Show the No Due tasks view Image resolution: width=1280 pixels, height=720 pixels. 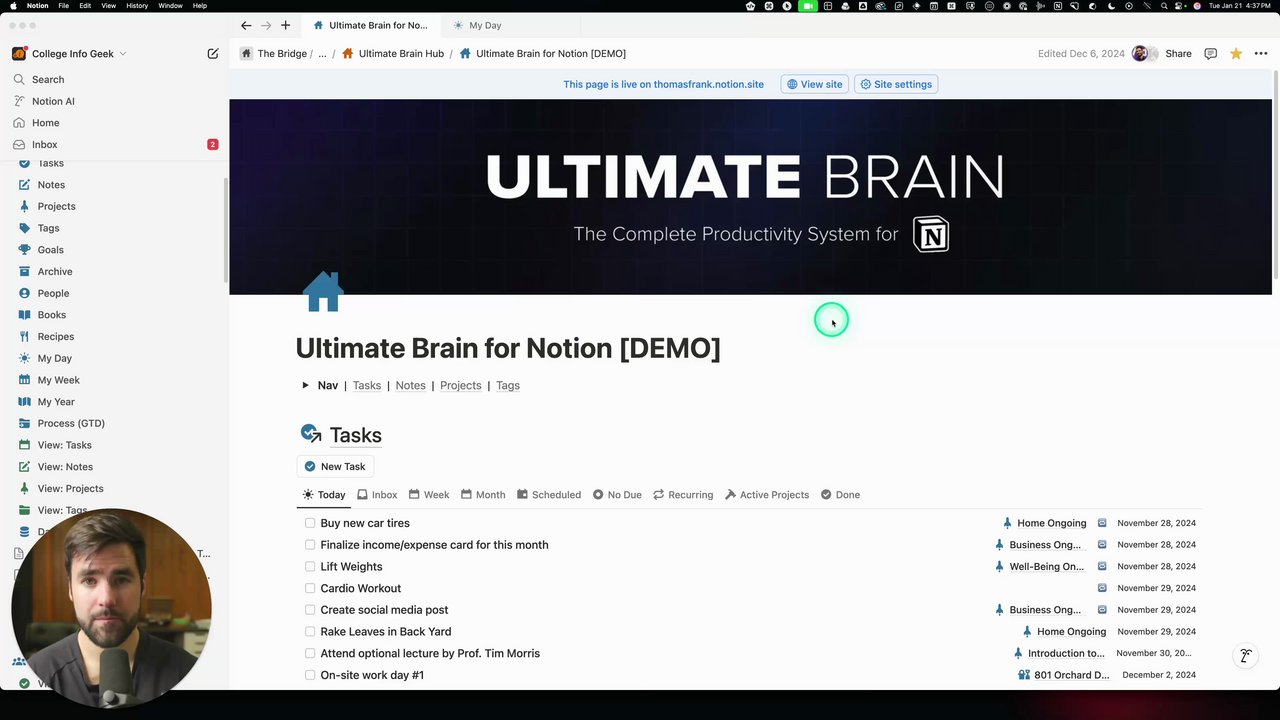617,495
